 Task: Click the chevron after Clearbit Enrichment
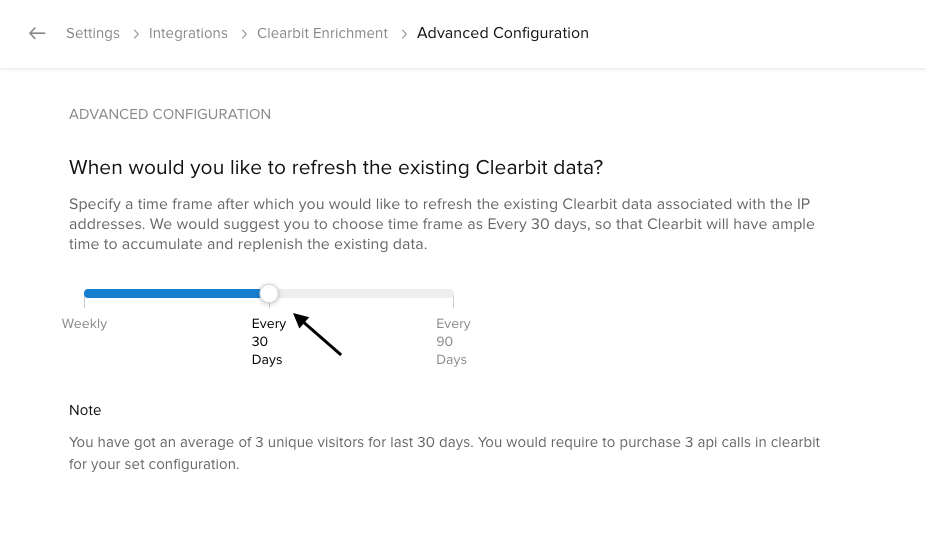click(x=403, y=34)
